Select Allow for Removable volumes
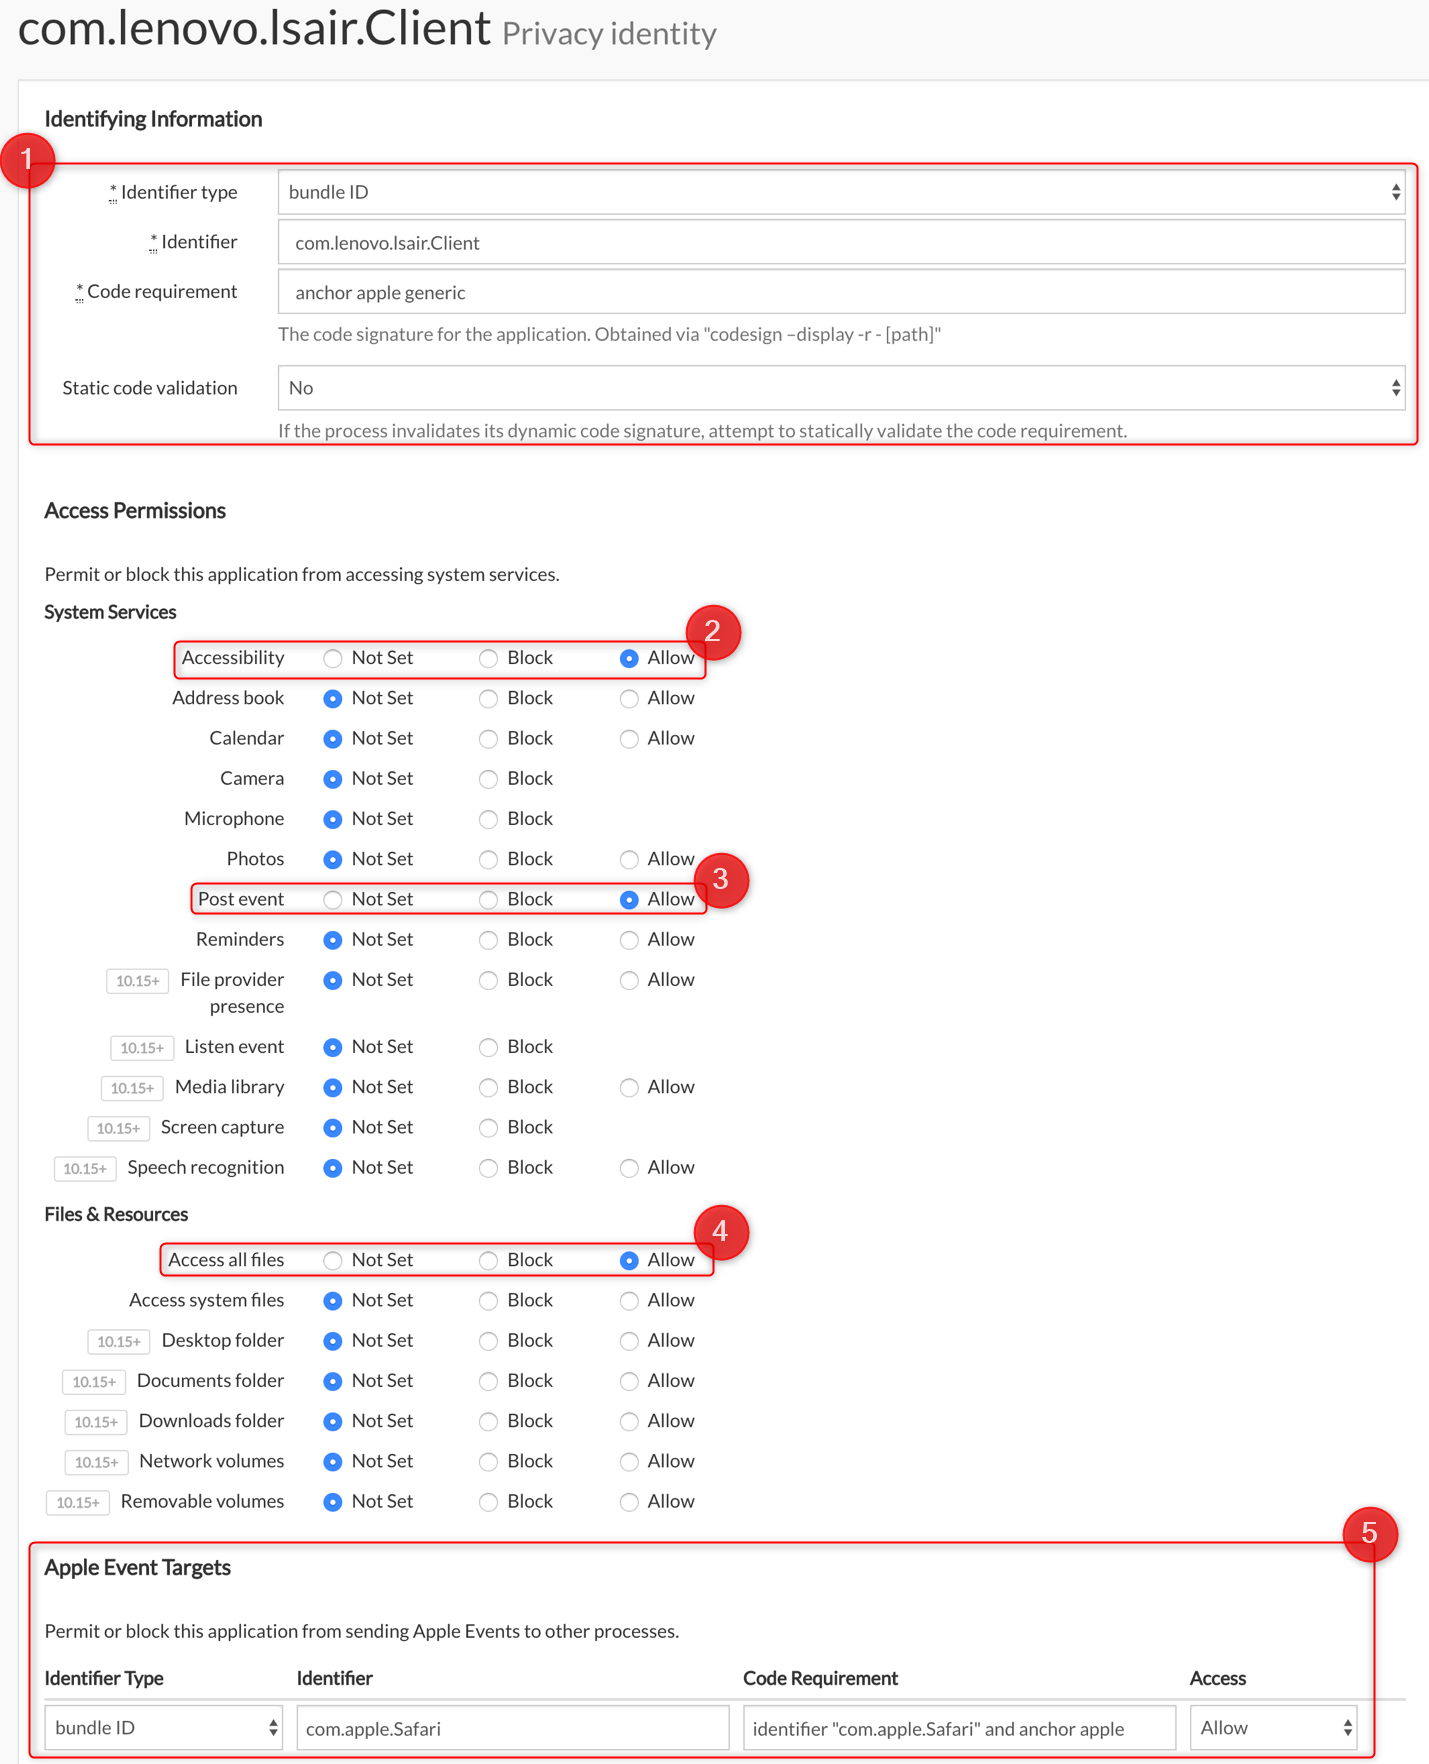1429x1764 pixels. click(x=629, y=1502)
